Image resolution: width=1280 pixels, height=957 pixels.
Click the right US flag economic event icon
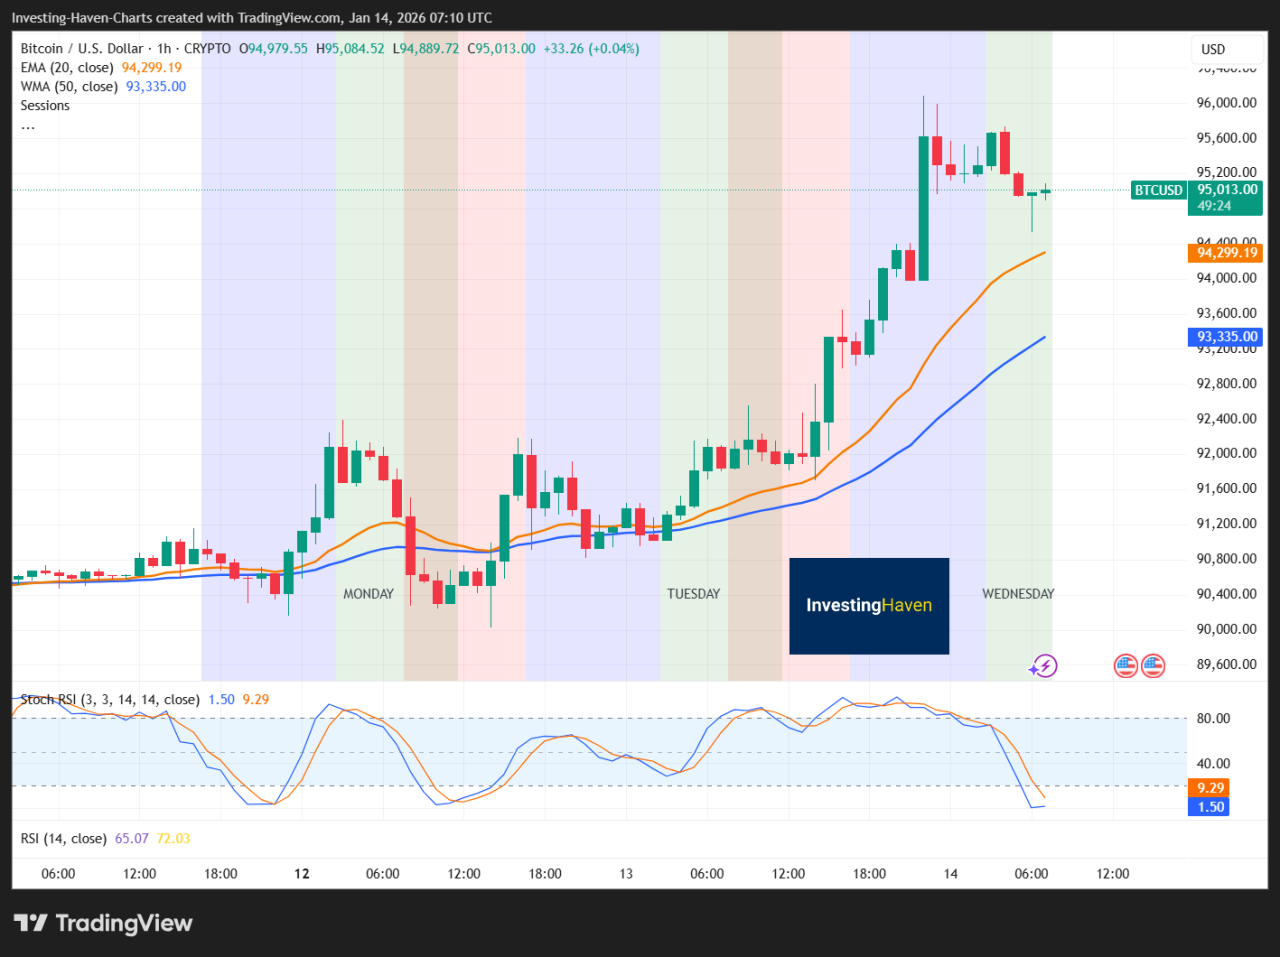1153,665
